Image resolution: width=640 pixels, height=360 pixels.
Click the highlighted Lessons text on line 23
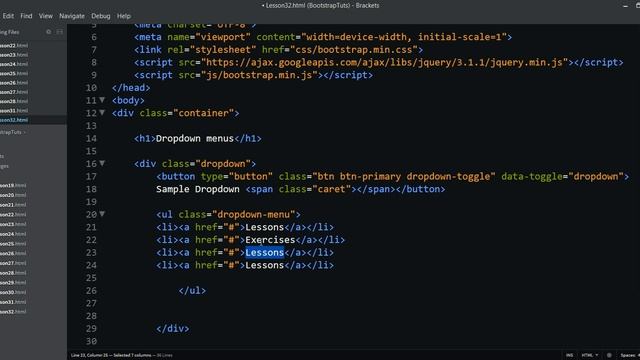coord(264,253)
